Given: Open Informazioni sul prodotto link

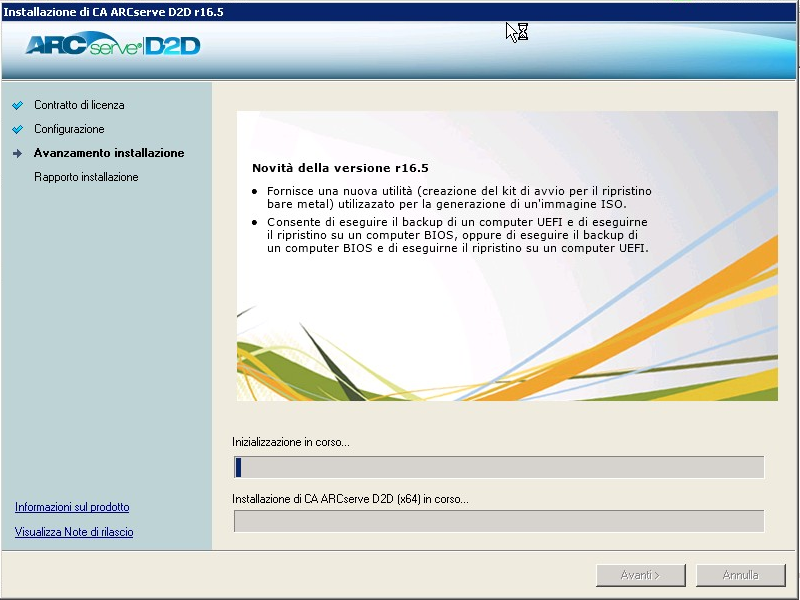Looking at the screenshot, I should pyautogui.click(x=72, y=507).
